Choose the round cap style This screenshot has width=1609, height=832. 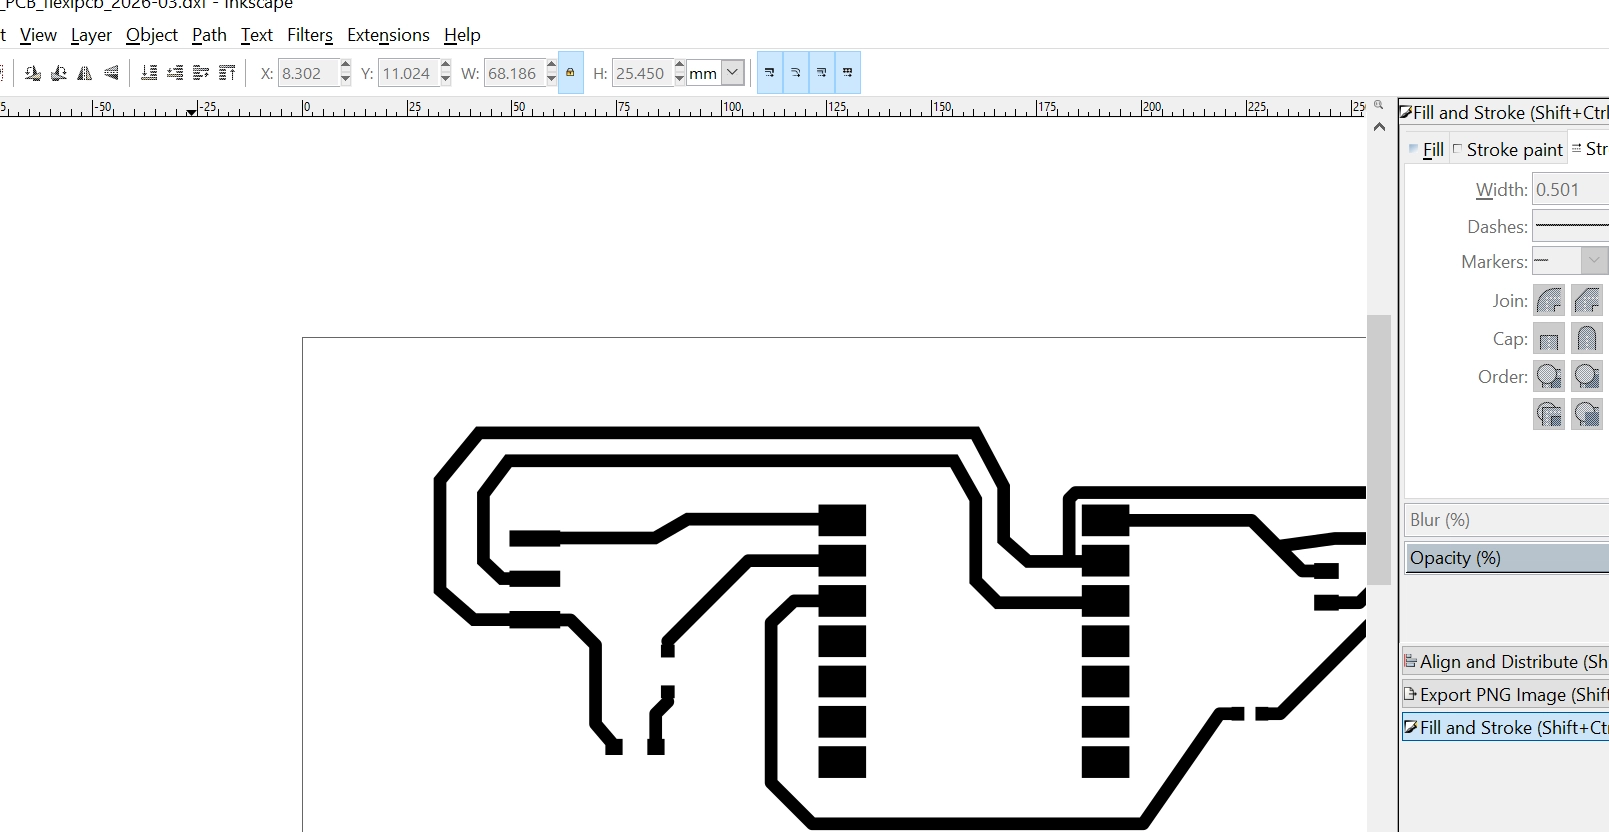pyautogui.click(x=1587, y=339)
